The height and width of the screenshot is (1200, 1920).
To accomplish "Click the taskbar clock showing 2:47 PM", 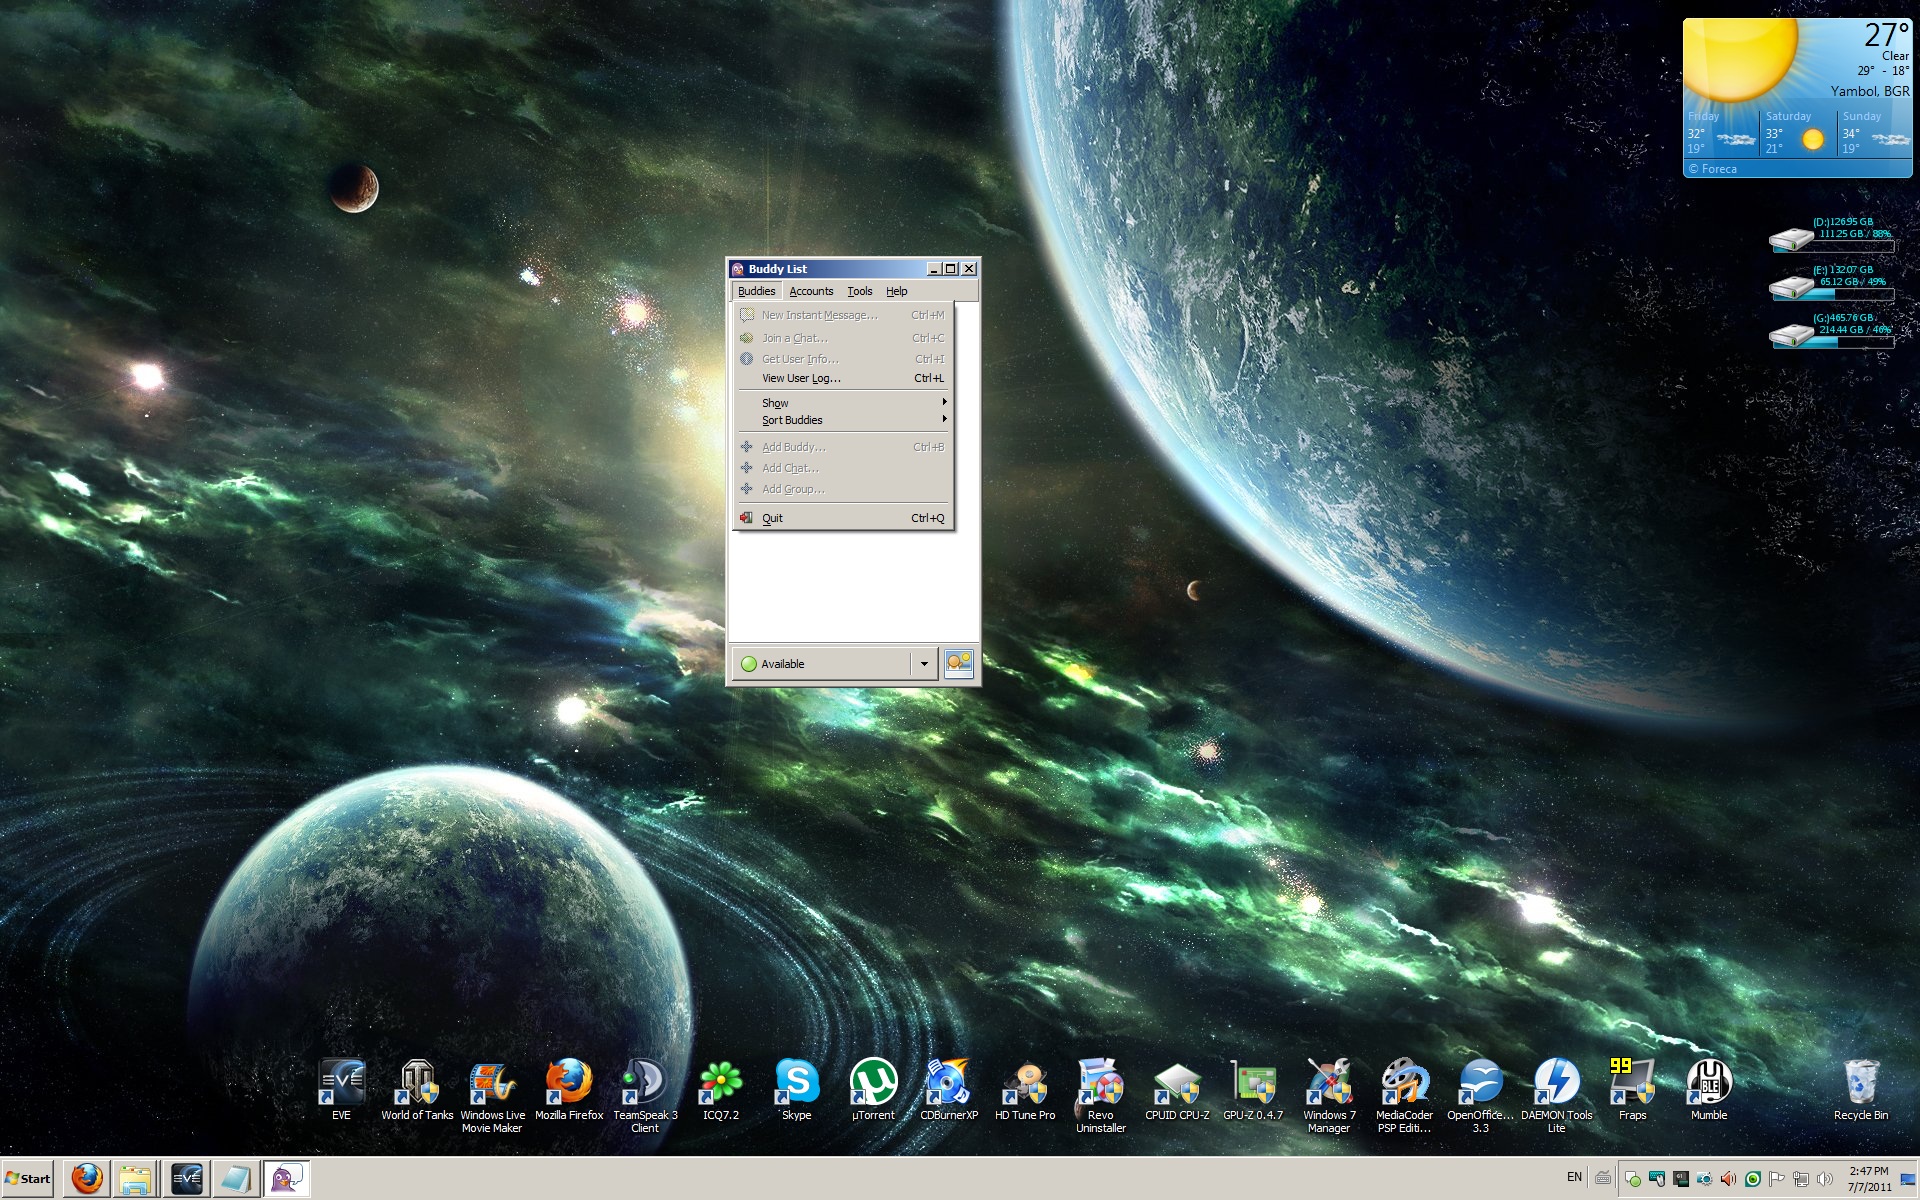I will [1868, 1179].
